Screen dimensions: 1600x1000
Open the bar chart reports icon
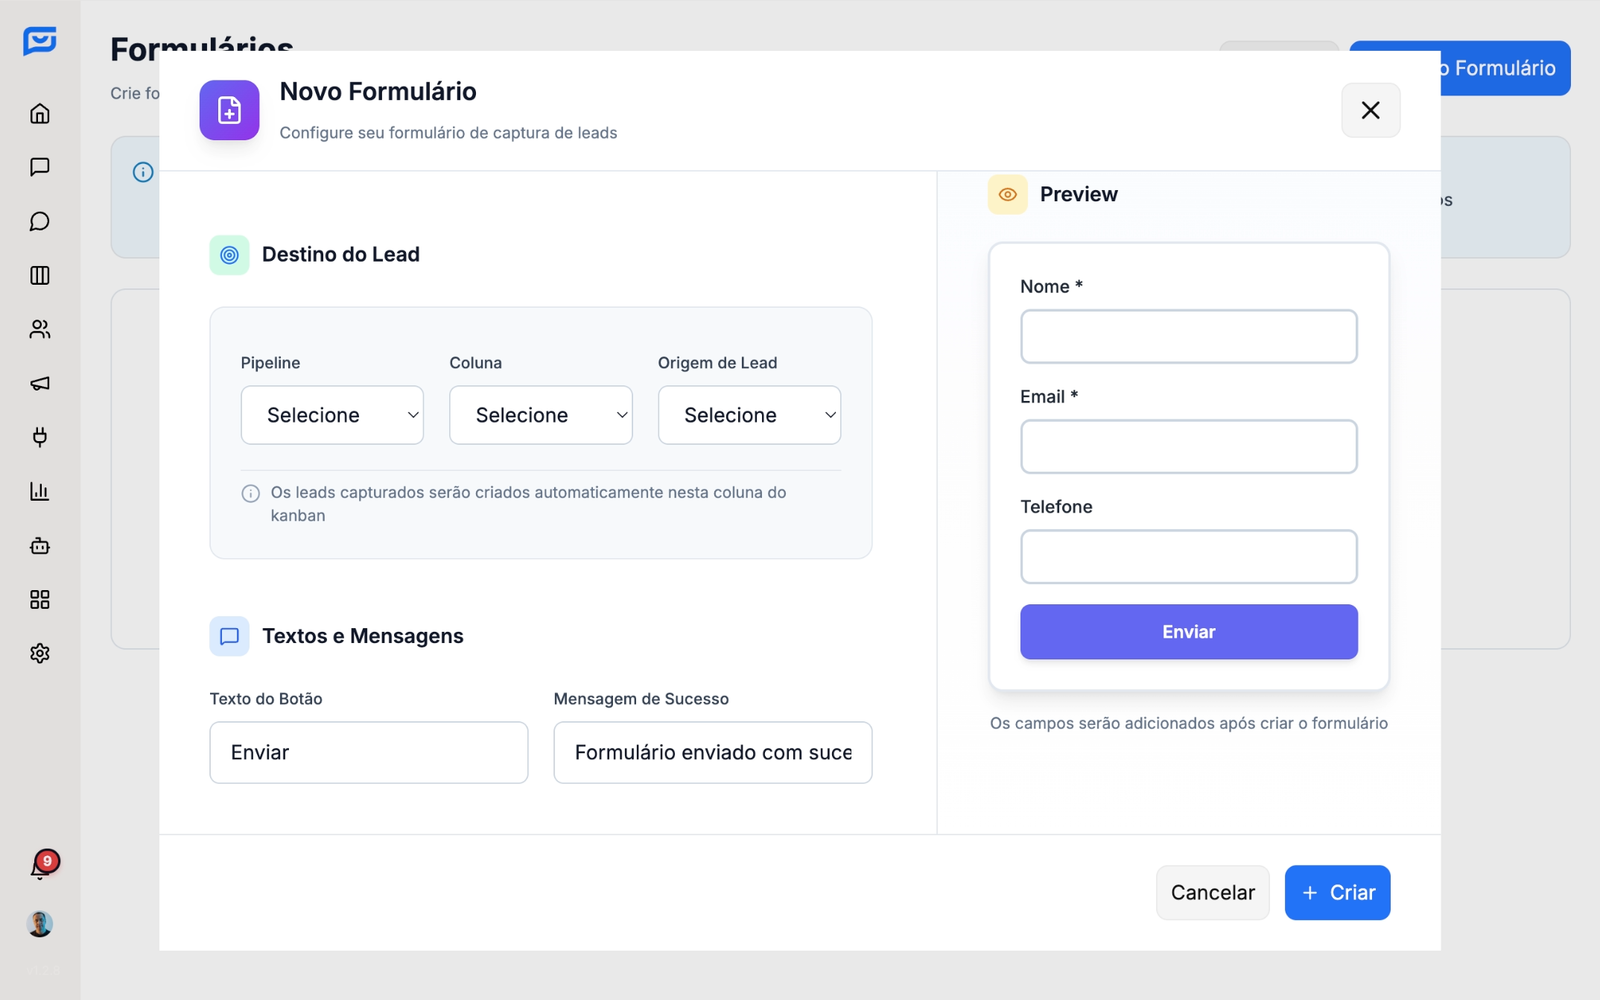point(40,491)
